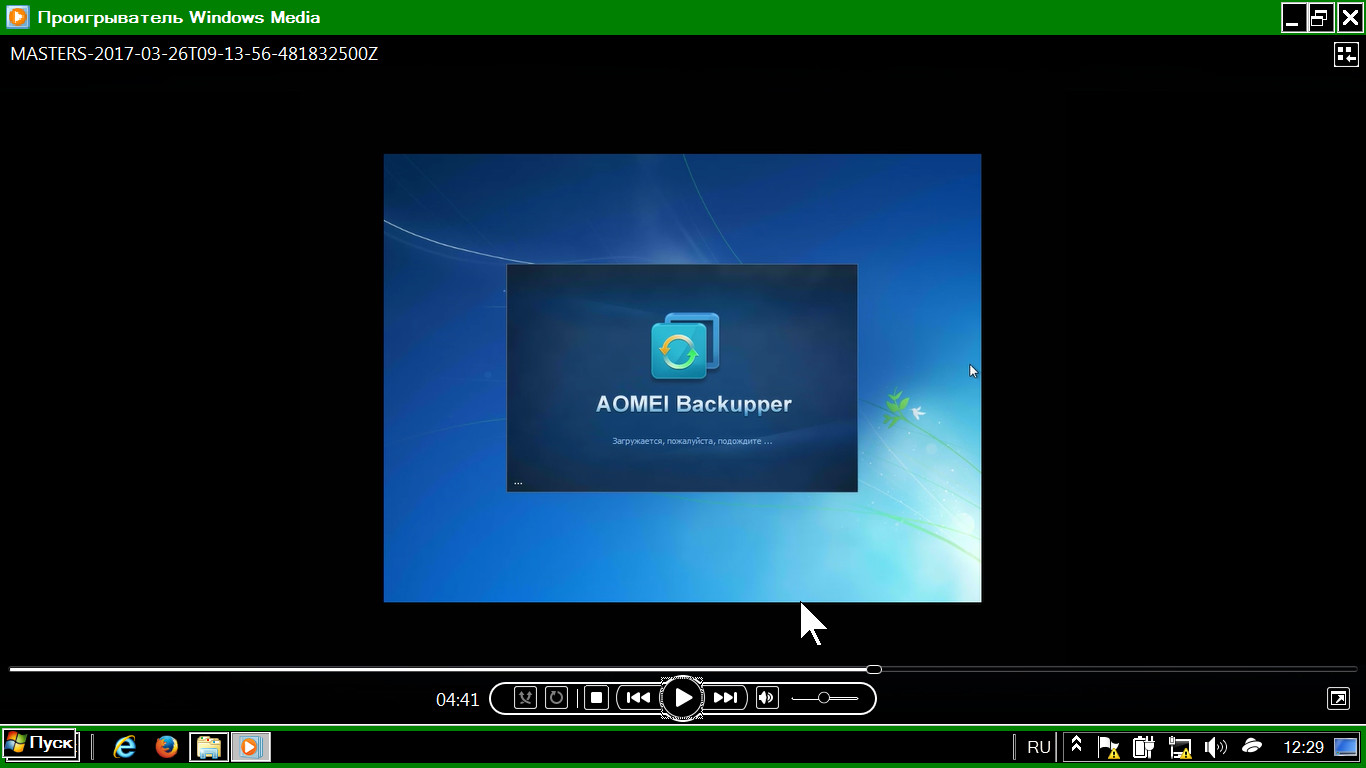This screenshot has width=1366, height=768.
Task: Toggle shuffle mode
Action: coord(526,698)
